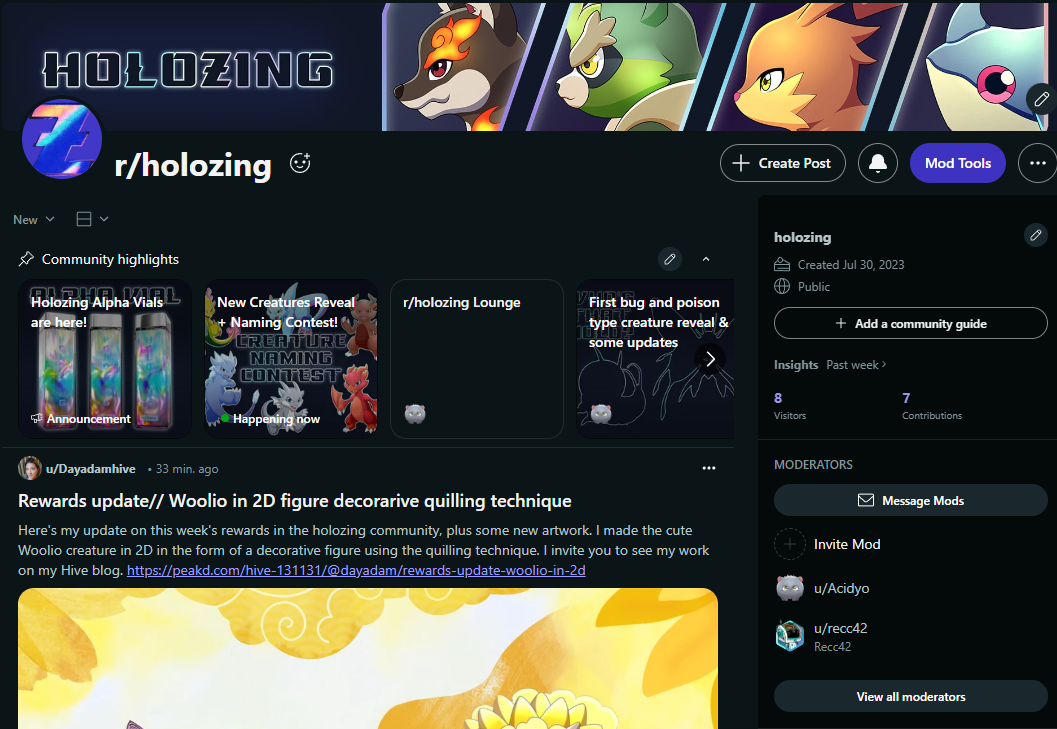Click the banner edit pencil icon
The image size is (1057, 729).
1041,99
